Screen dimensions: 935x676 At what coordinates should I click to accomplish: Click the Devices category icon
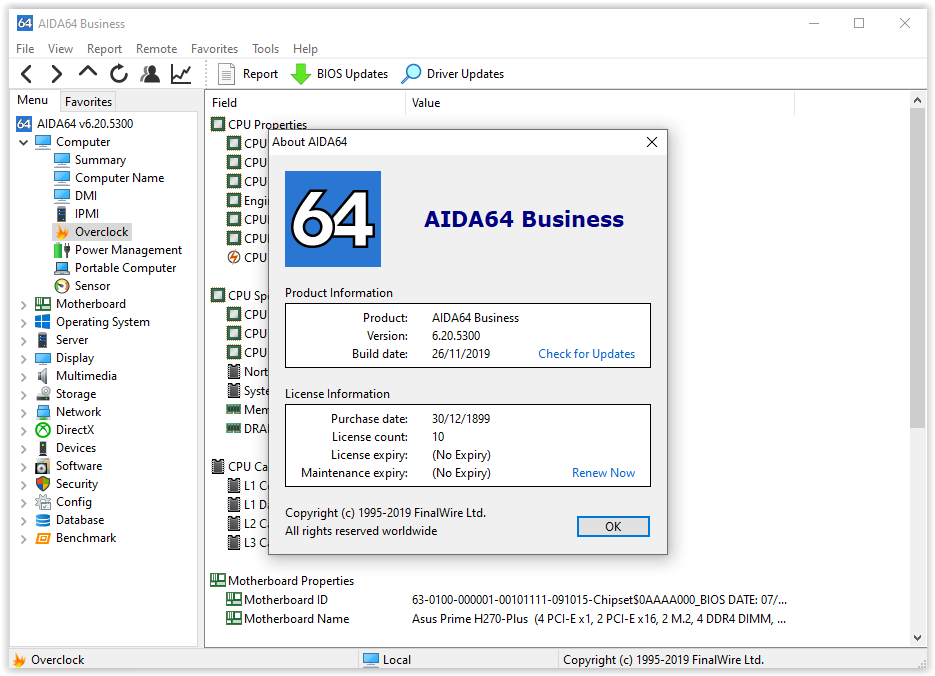(x=43, y=448)
